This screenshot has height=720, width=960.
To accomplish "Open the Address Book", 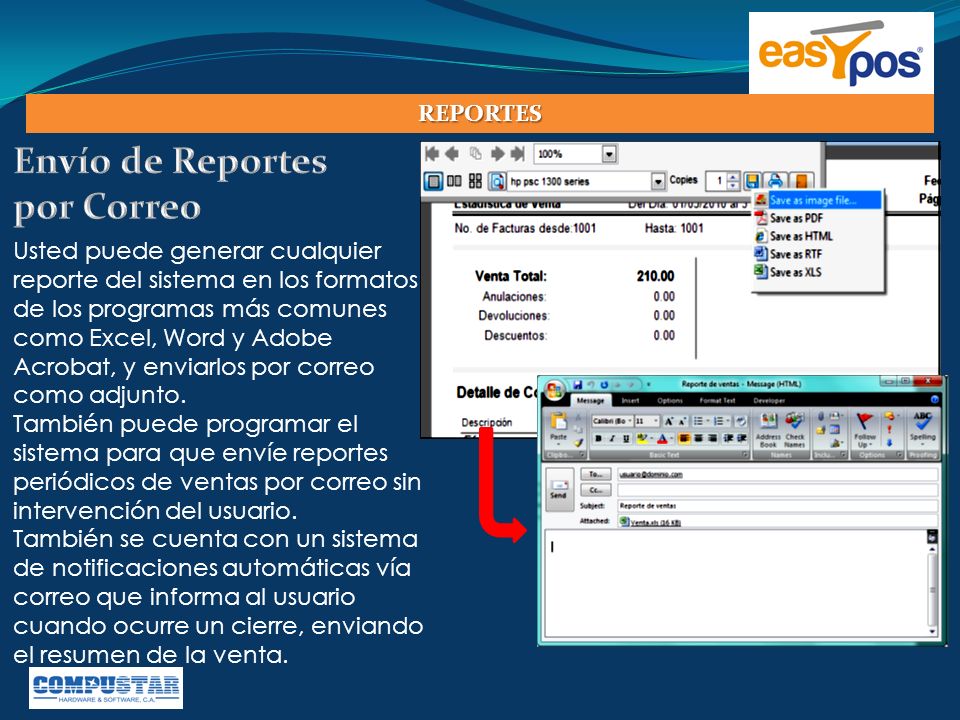I will point(768,430).
